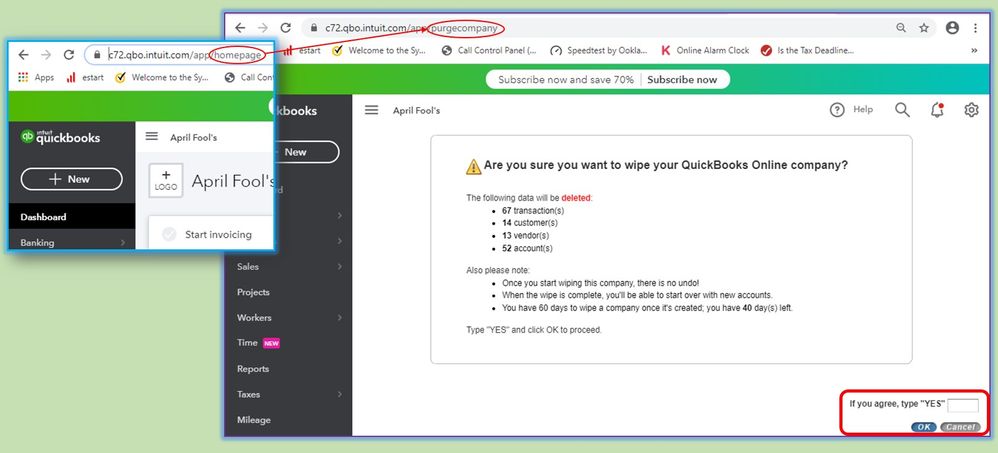Toggle hamburger menu in left window

point(151,137)
